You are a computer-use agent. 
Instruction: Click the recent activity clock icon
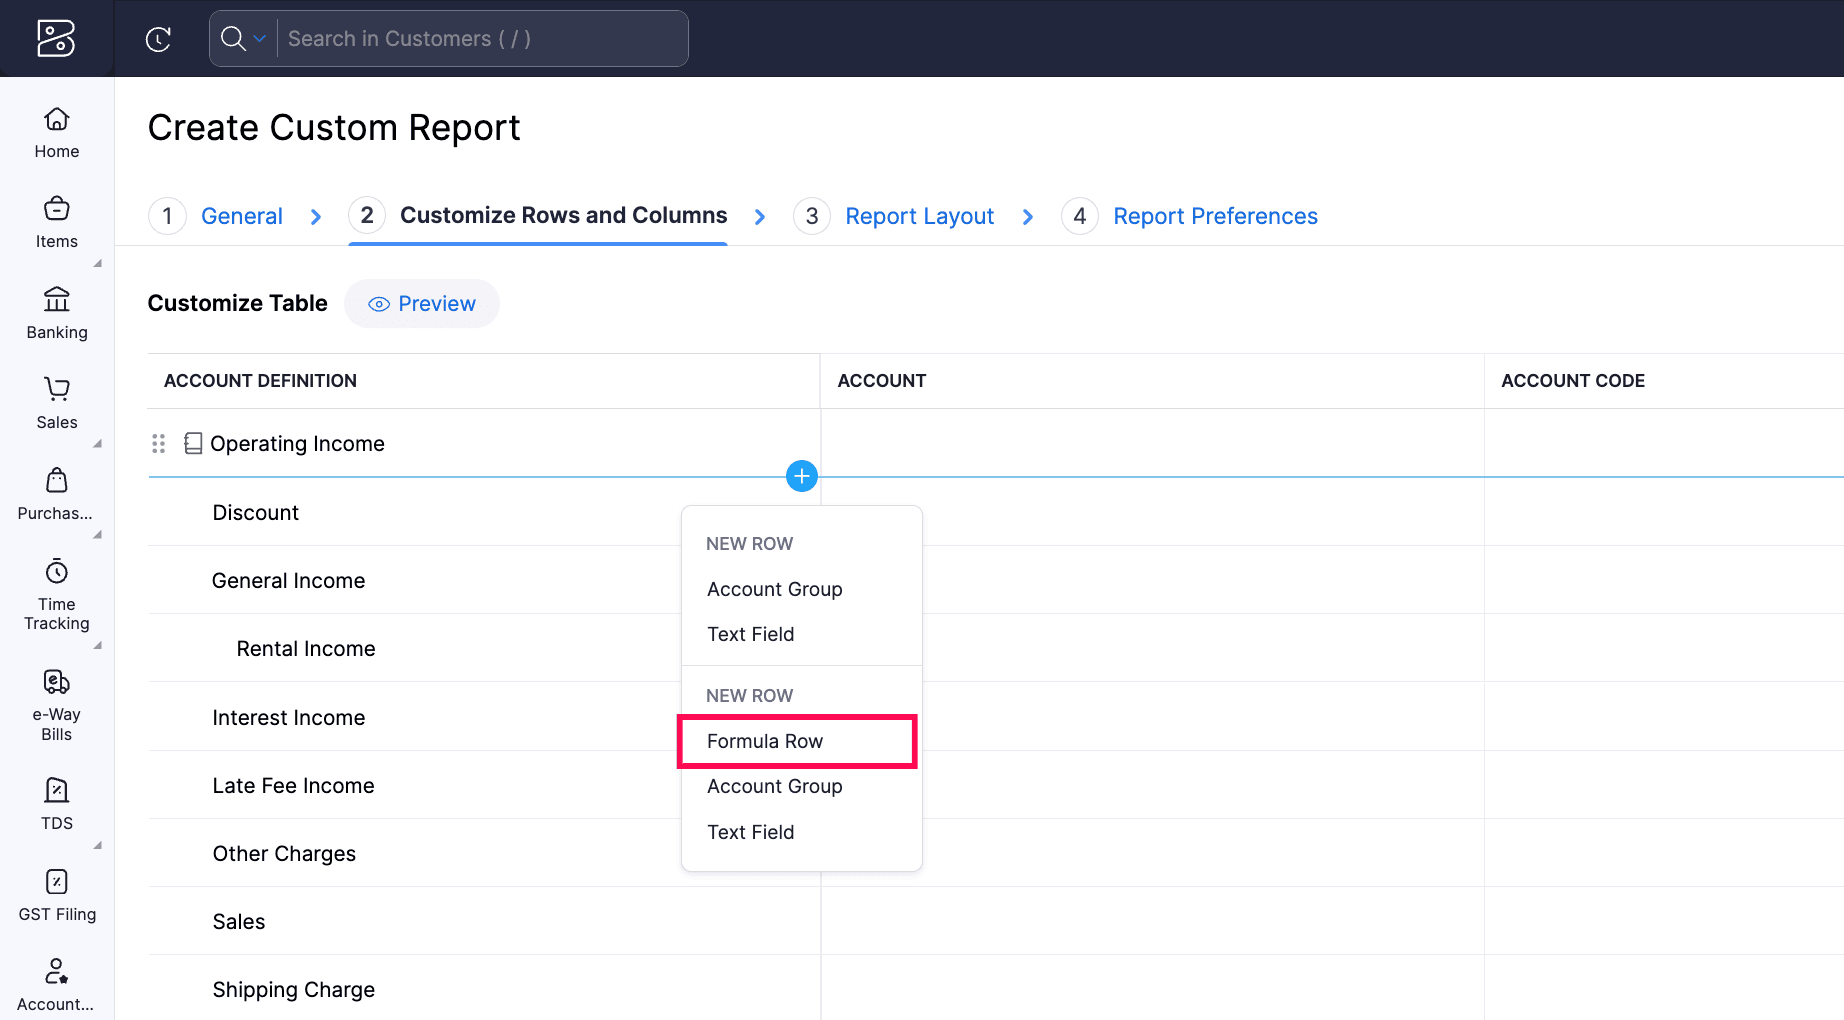158,39
